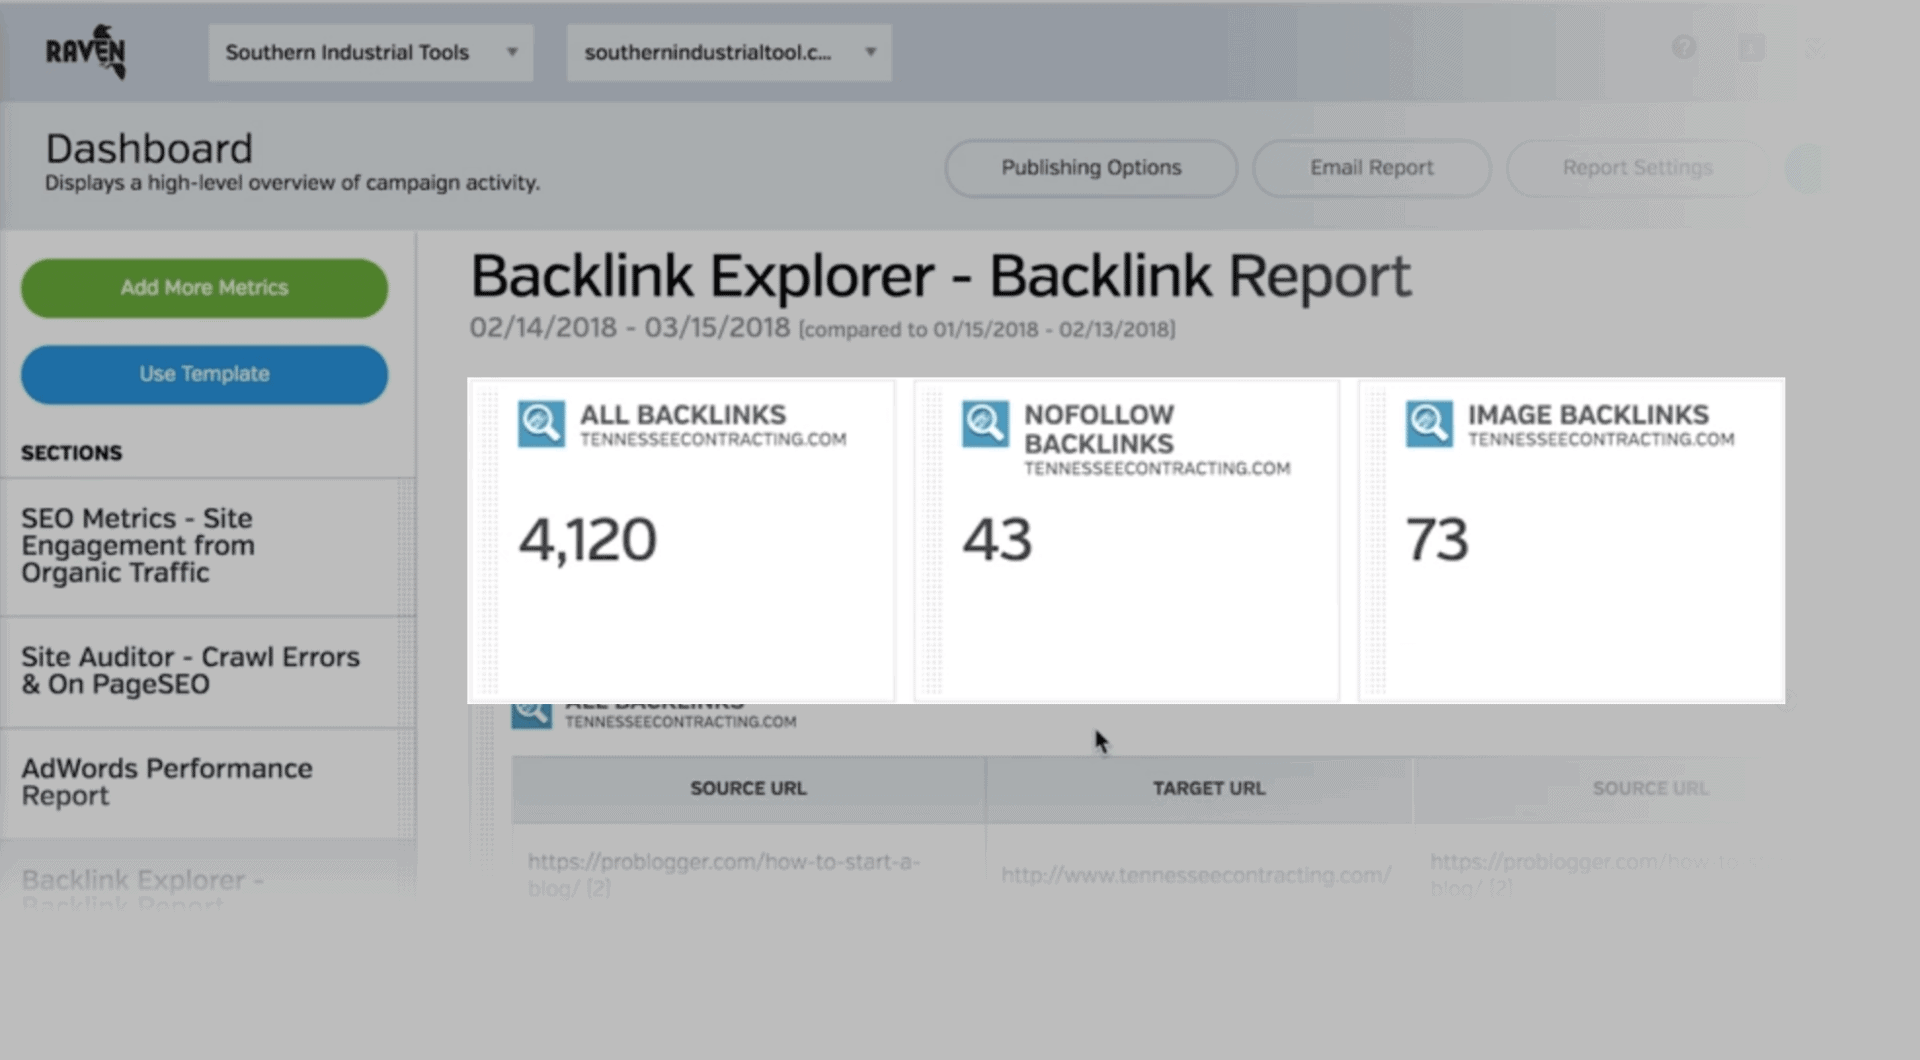Open help via question mark icon
1920x1060 pixels.
(1684, 48)
